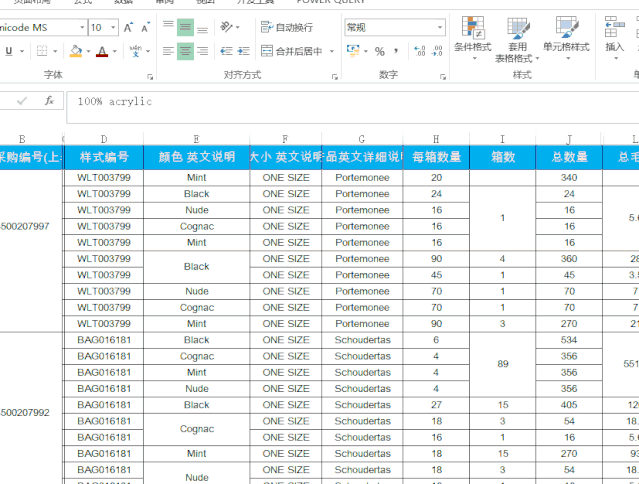Image resolution: width=639 pixels, height=484 pixels.
Task: Set bottom vertical alignment
Action: (202, 28)
